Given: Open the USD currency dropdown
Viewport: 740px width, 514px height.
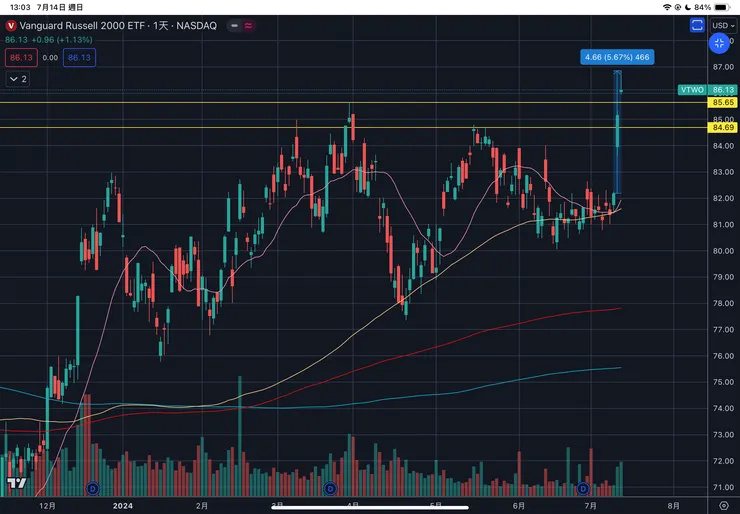Looking at the screenshot, I should (x=723, y=25).
